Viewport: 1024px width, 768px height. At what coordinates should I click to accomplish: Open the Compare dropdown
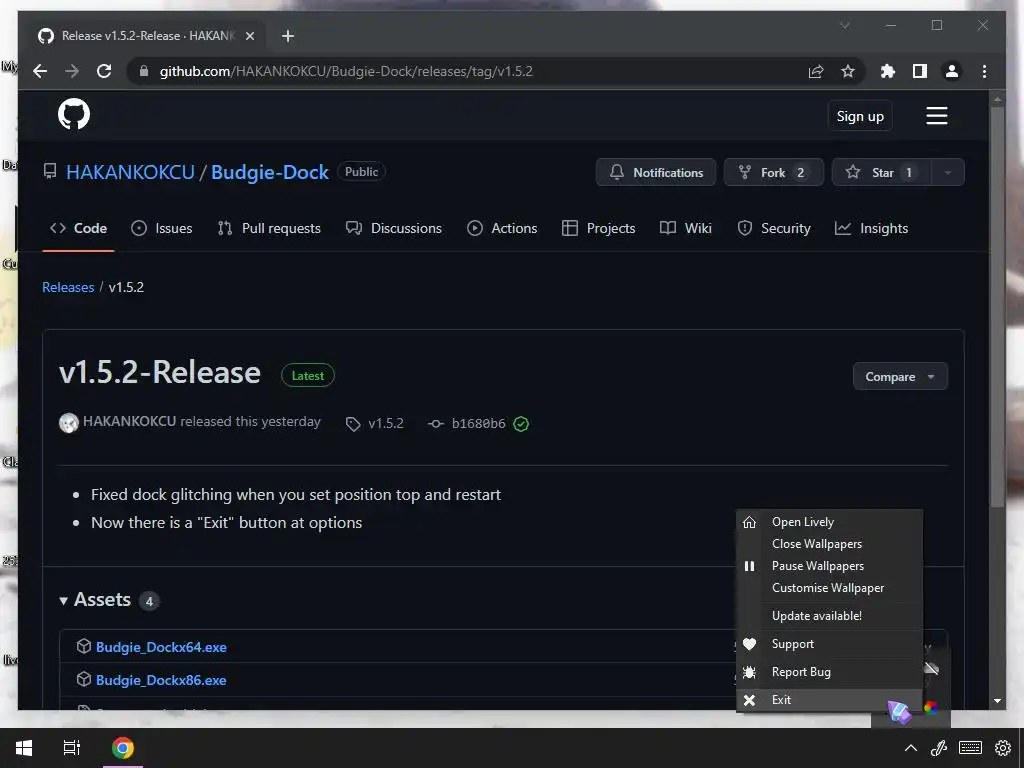900,377
